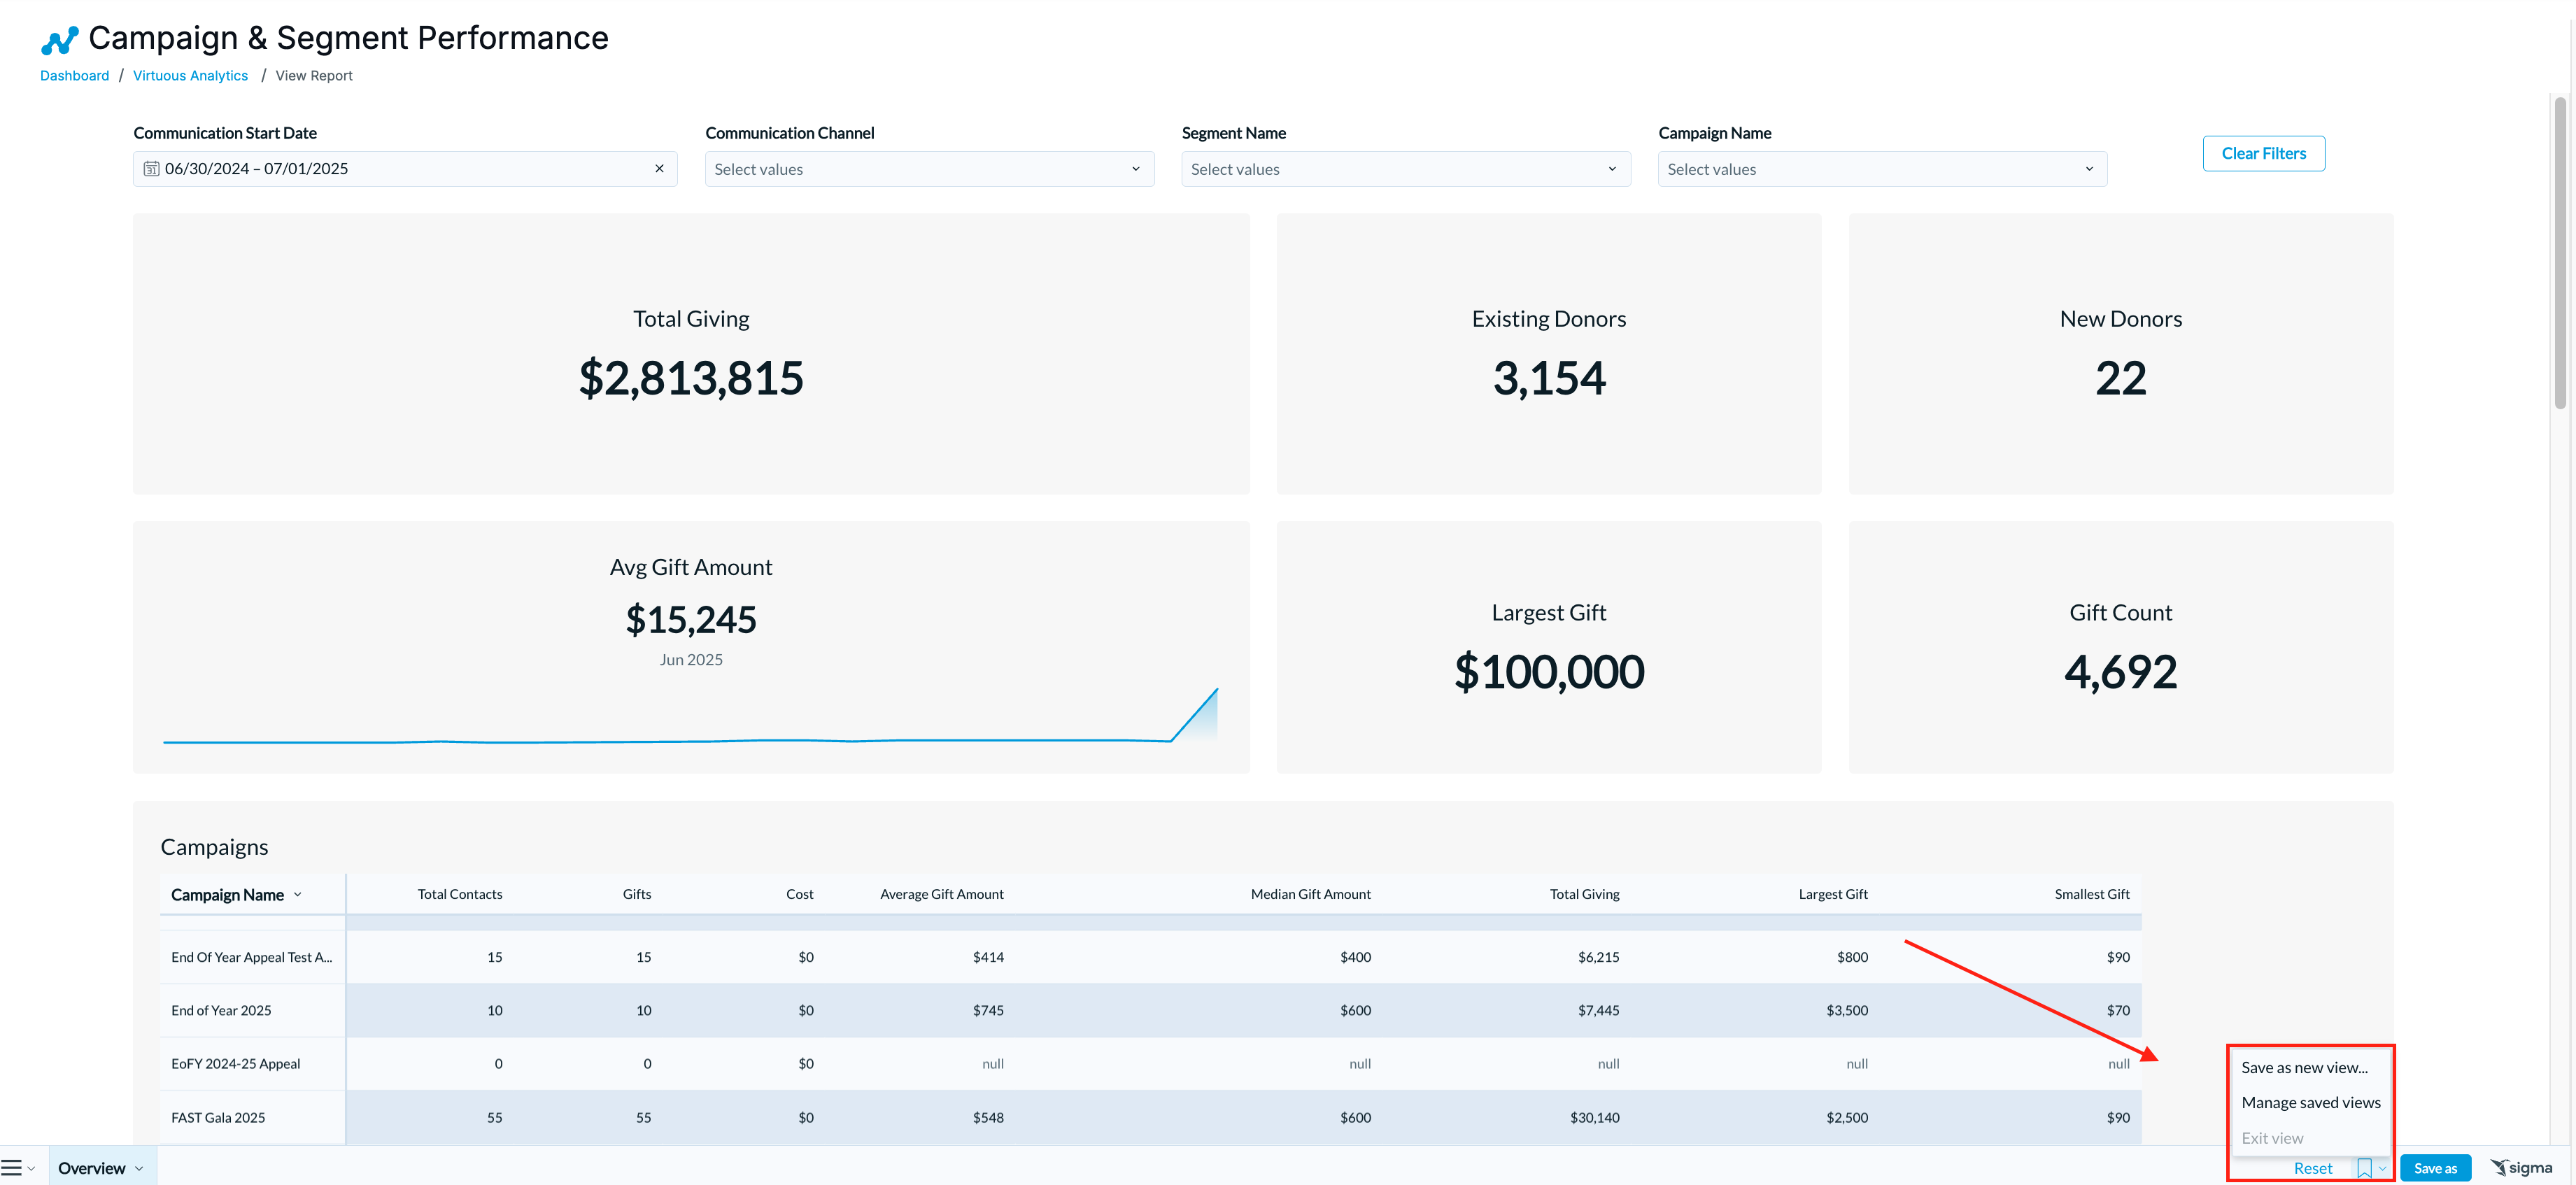Screen dimensions: 2576x1185
Task: Clear the date range with the X icon
Action: pos(659,168)
